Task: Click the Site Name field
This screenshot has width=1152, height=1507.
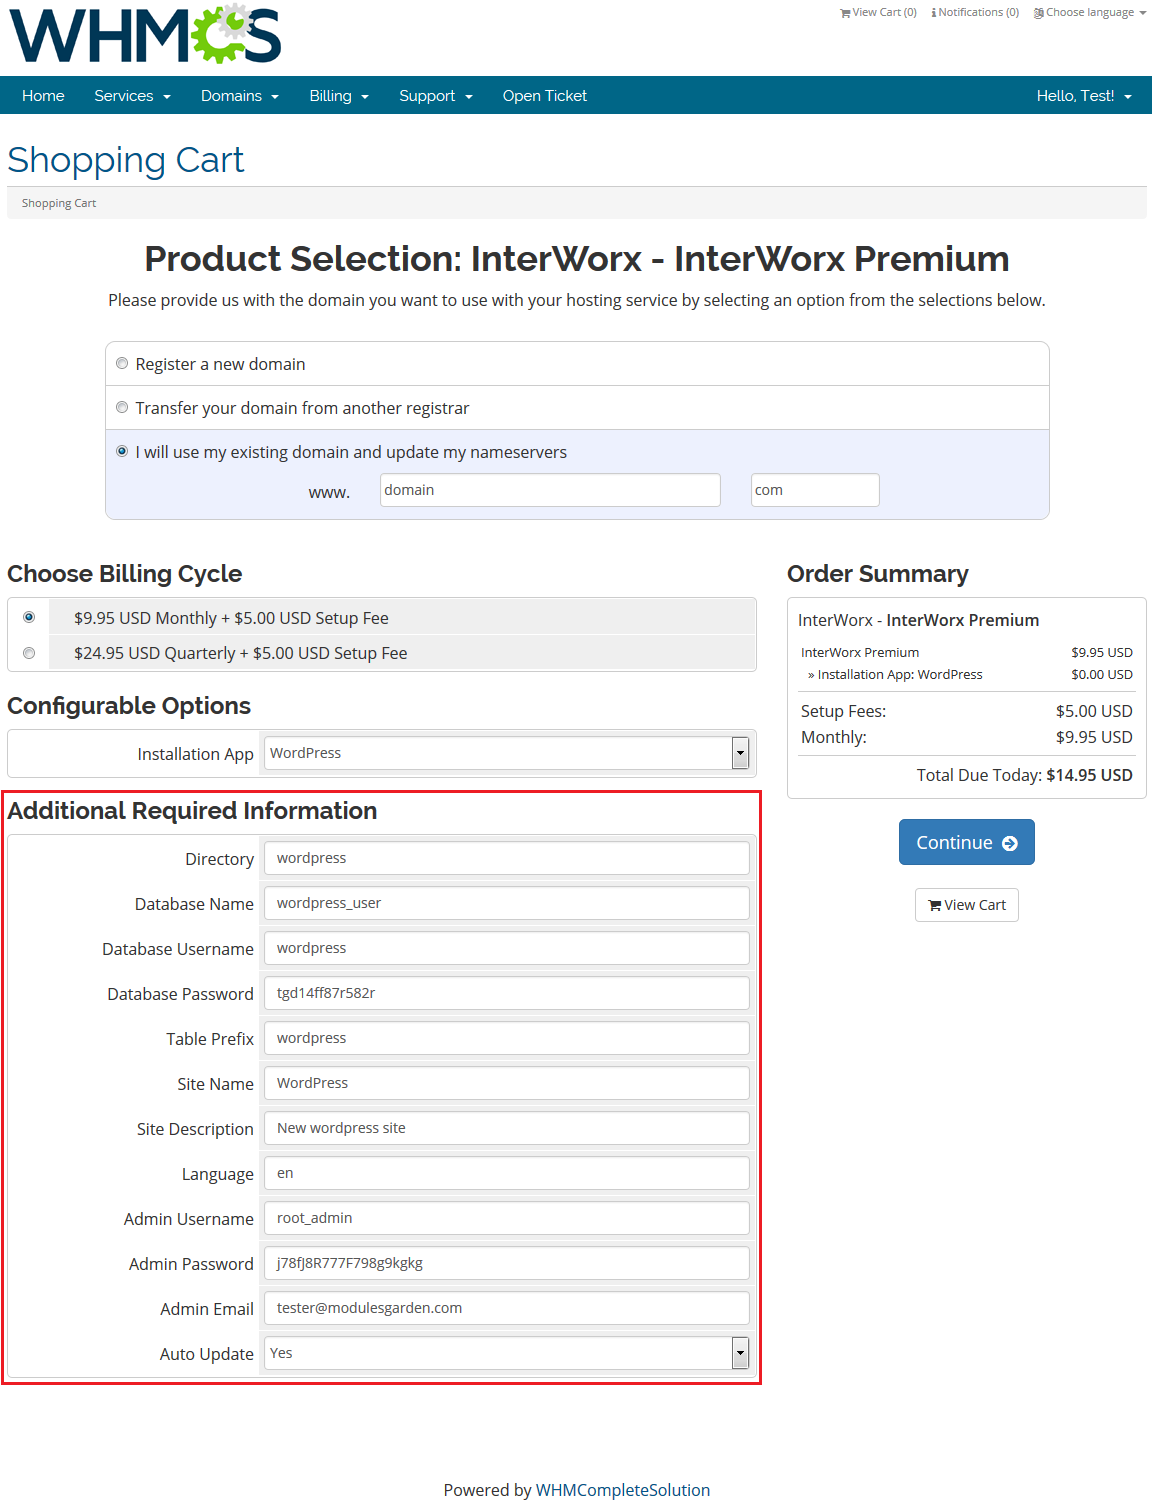Action: 507,1083
